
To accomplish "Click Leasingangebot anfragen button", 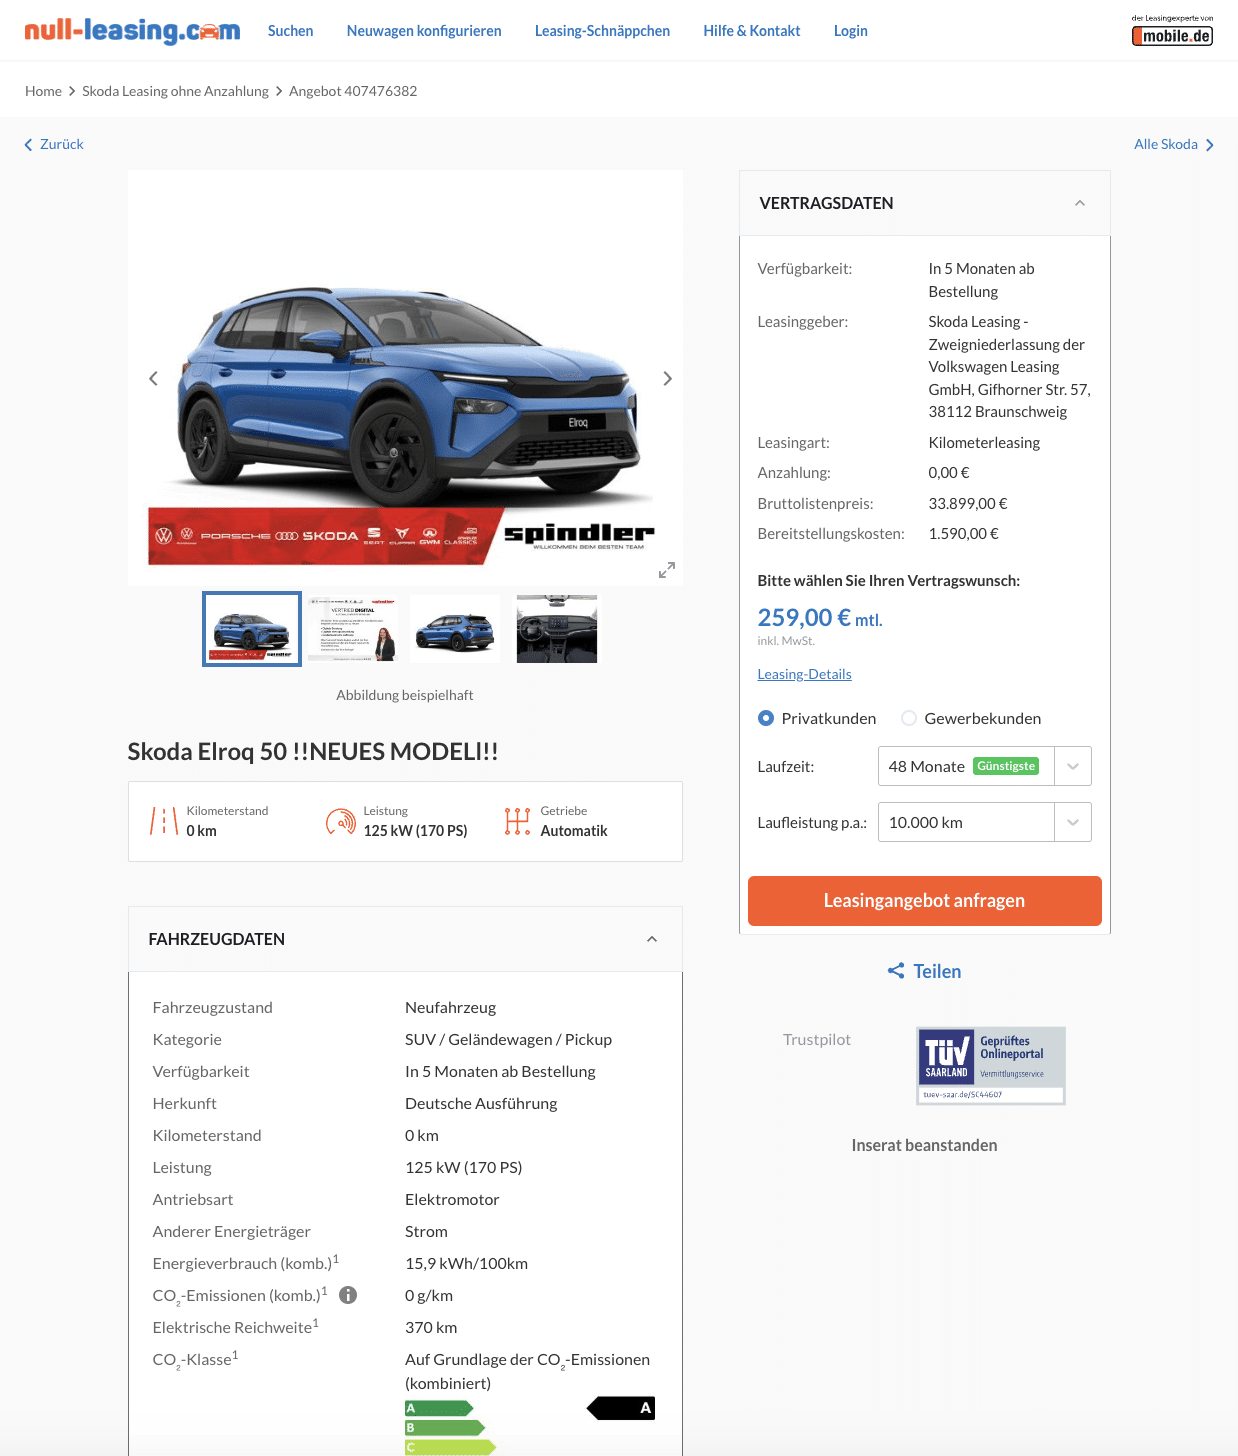I will pos(924,901).
